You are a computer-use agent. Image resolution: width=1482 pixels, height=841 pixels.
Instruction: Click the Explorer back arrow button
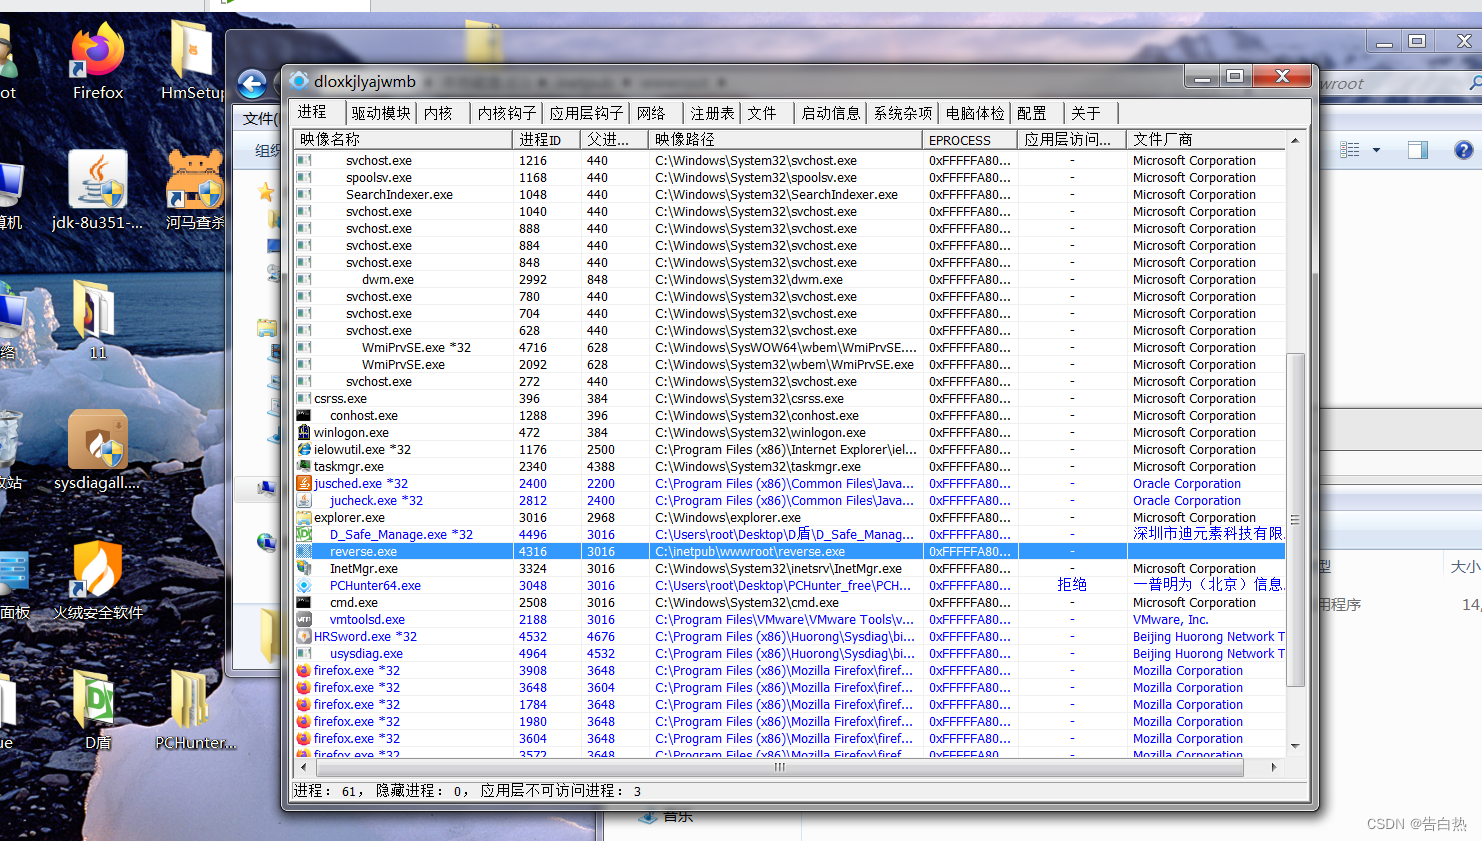(x=252, y=84)
